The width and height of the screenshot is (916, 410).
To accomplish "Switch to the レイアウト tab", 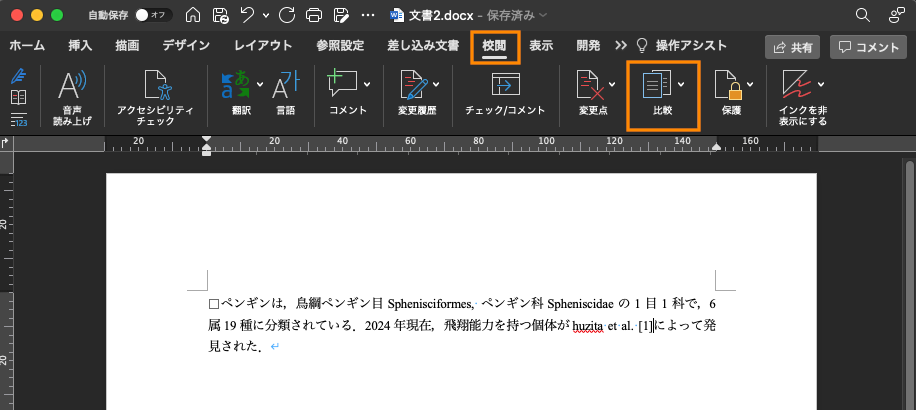I will pyautogui.click(x=263, y=46).
